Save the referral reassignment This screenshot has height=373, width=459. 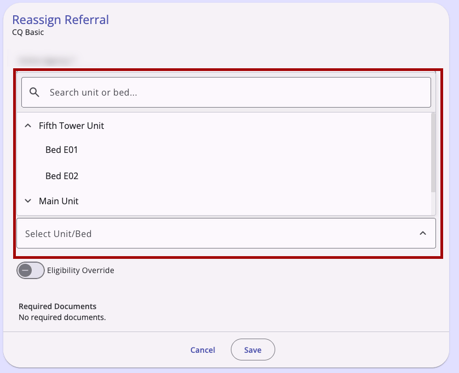[x=253, y=350]
